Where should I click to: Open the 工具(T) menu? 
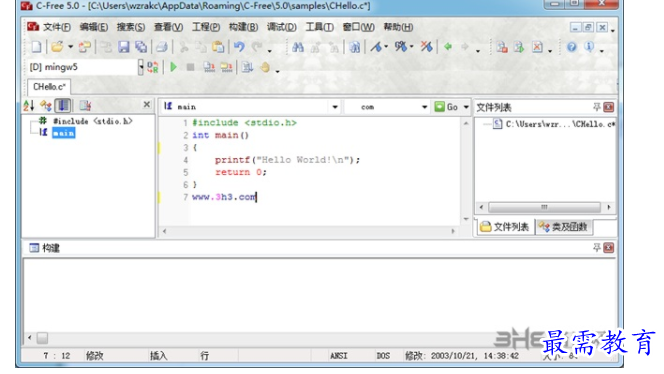click(x=320, y=27)
